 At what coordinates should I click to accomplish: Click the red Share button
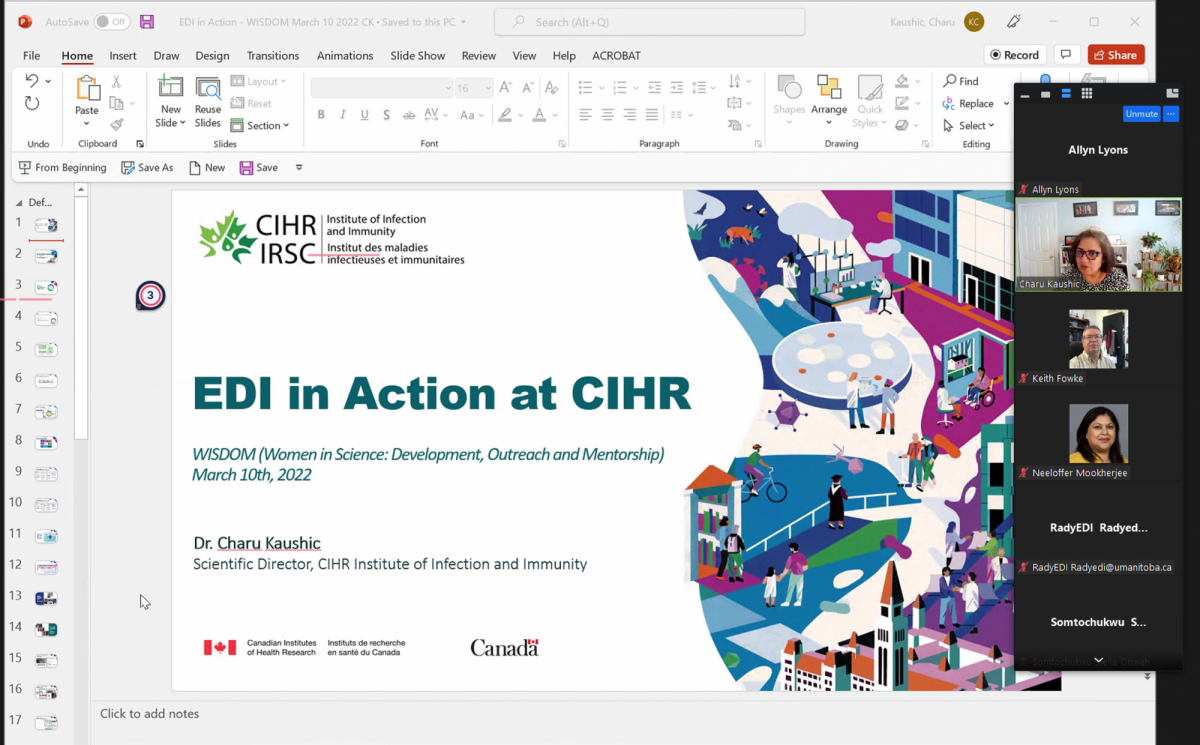pyautogui.click(x=1115, y=55)
